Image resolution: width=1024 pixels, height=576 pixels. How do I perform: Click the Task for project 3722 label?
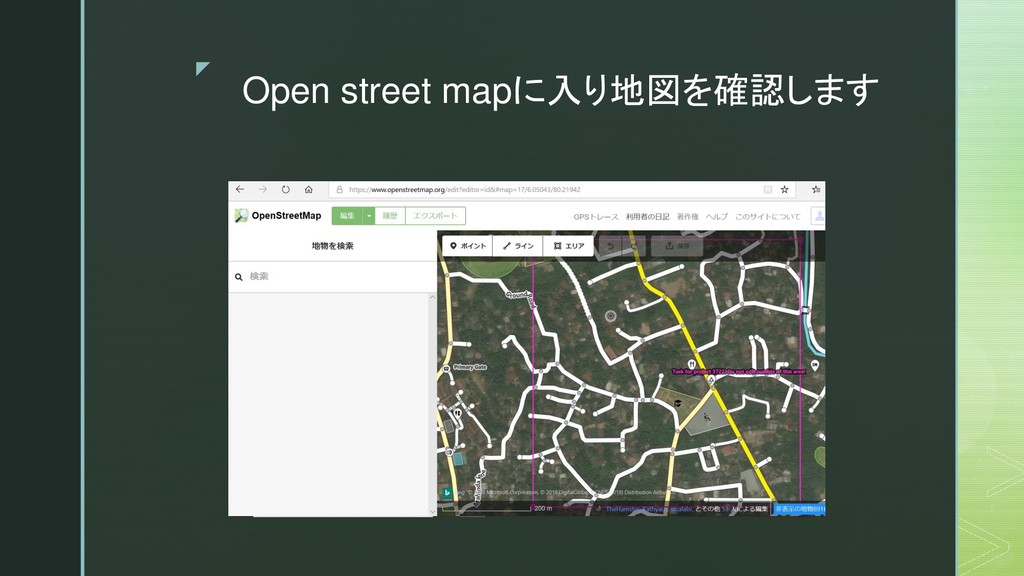click(739, 372)
